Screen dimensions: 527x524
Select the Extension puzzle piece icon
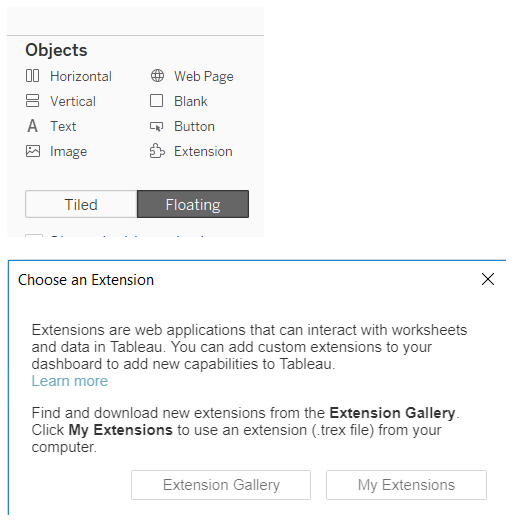[157, 151]
